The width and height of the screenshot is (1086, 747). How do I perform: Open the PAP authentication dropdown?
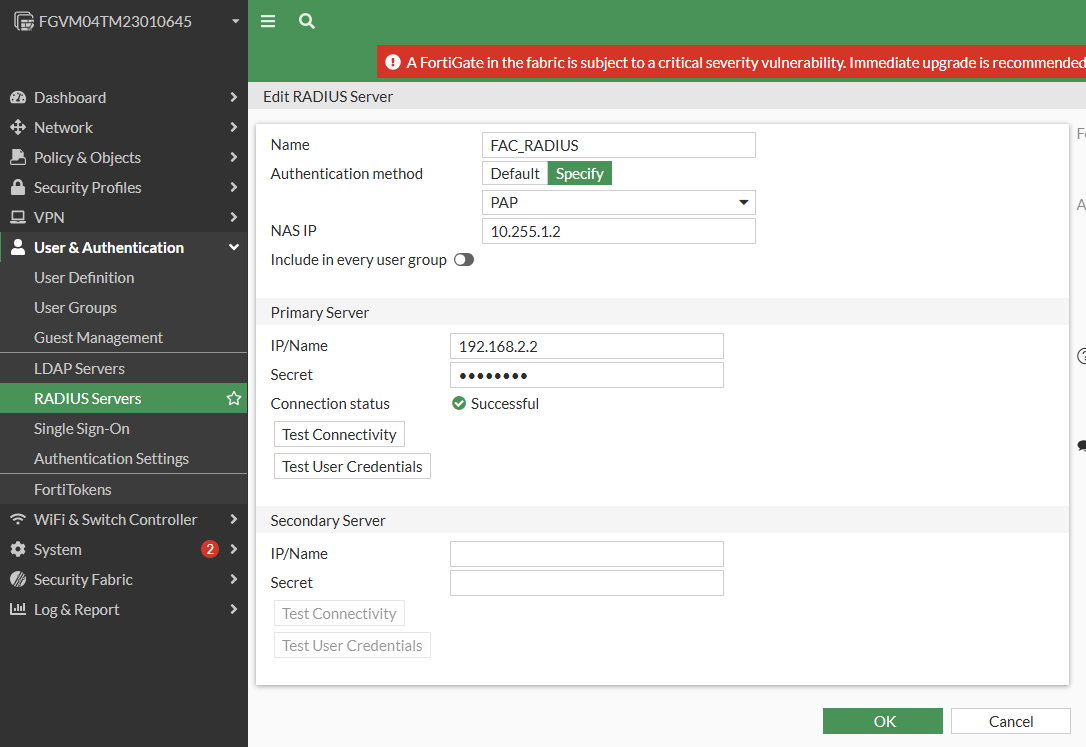point(618,203)
